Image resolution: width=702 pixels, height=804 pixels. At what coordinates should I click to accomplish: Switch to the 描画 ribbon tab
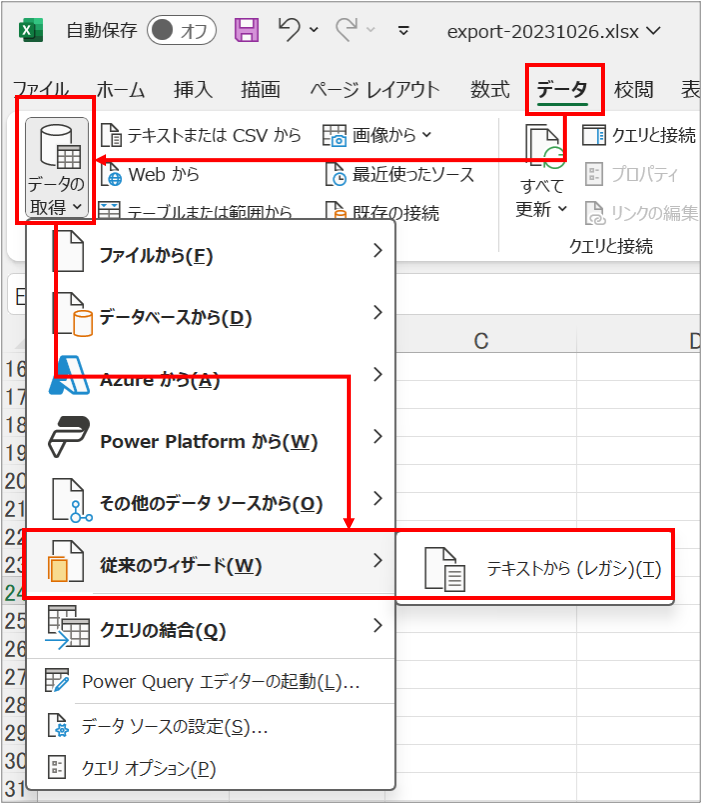tap(260, 90)
